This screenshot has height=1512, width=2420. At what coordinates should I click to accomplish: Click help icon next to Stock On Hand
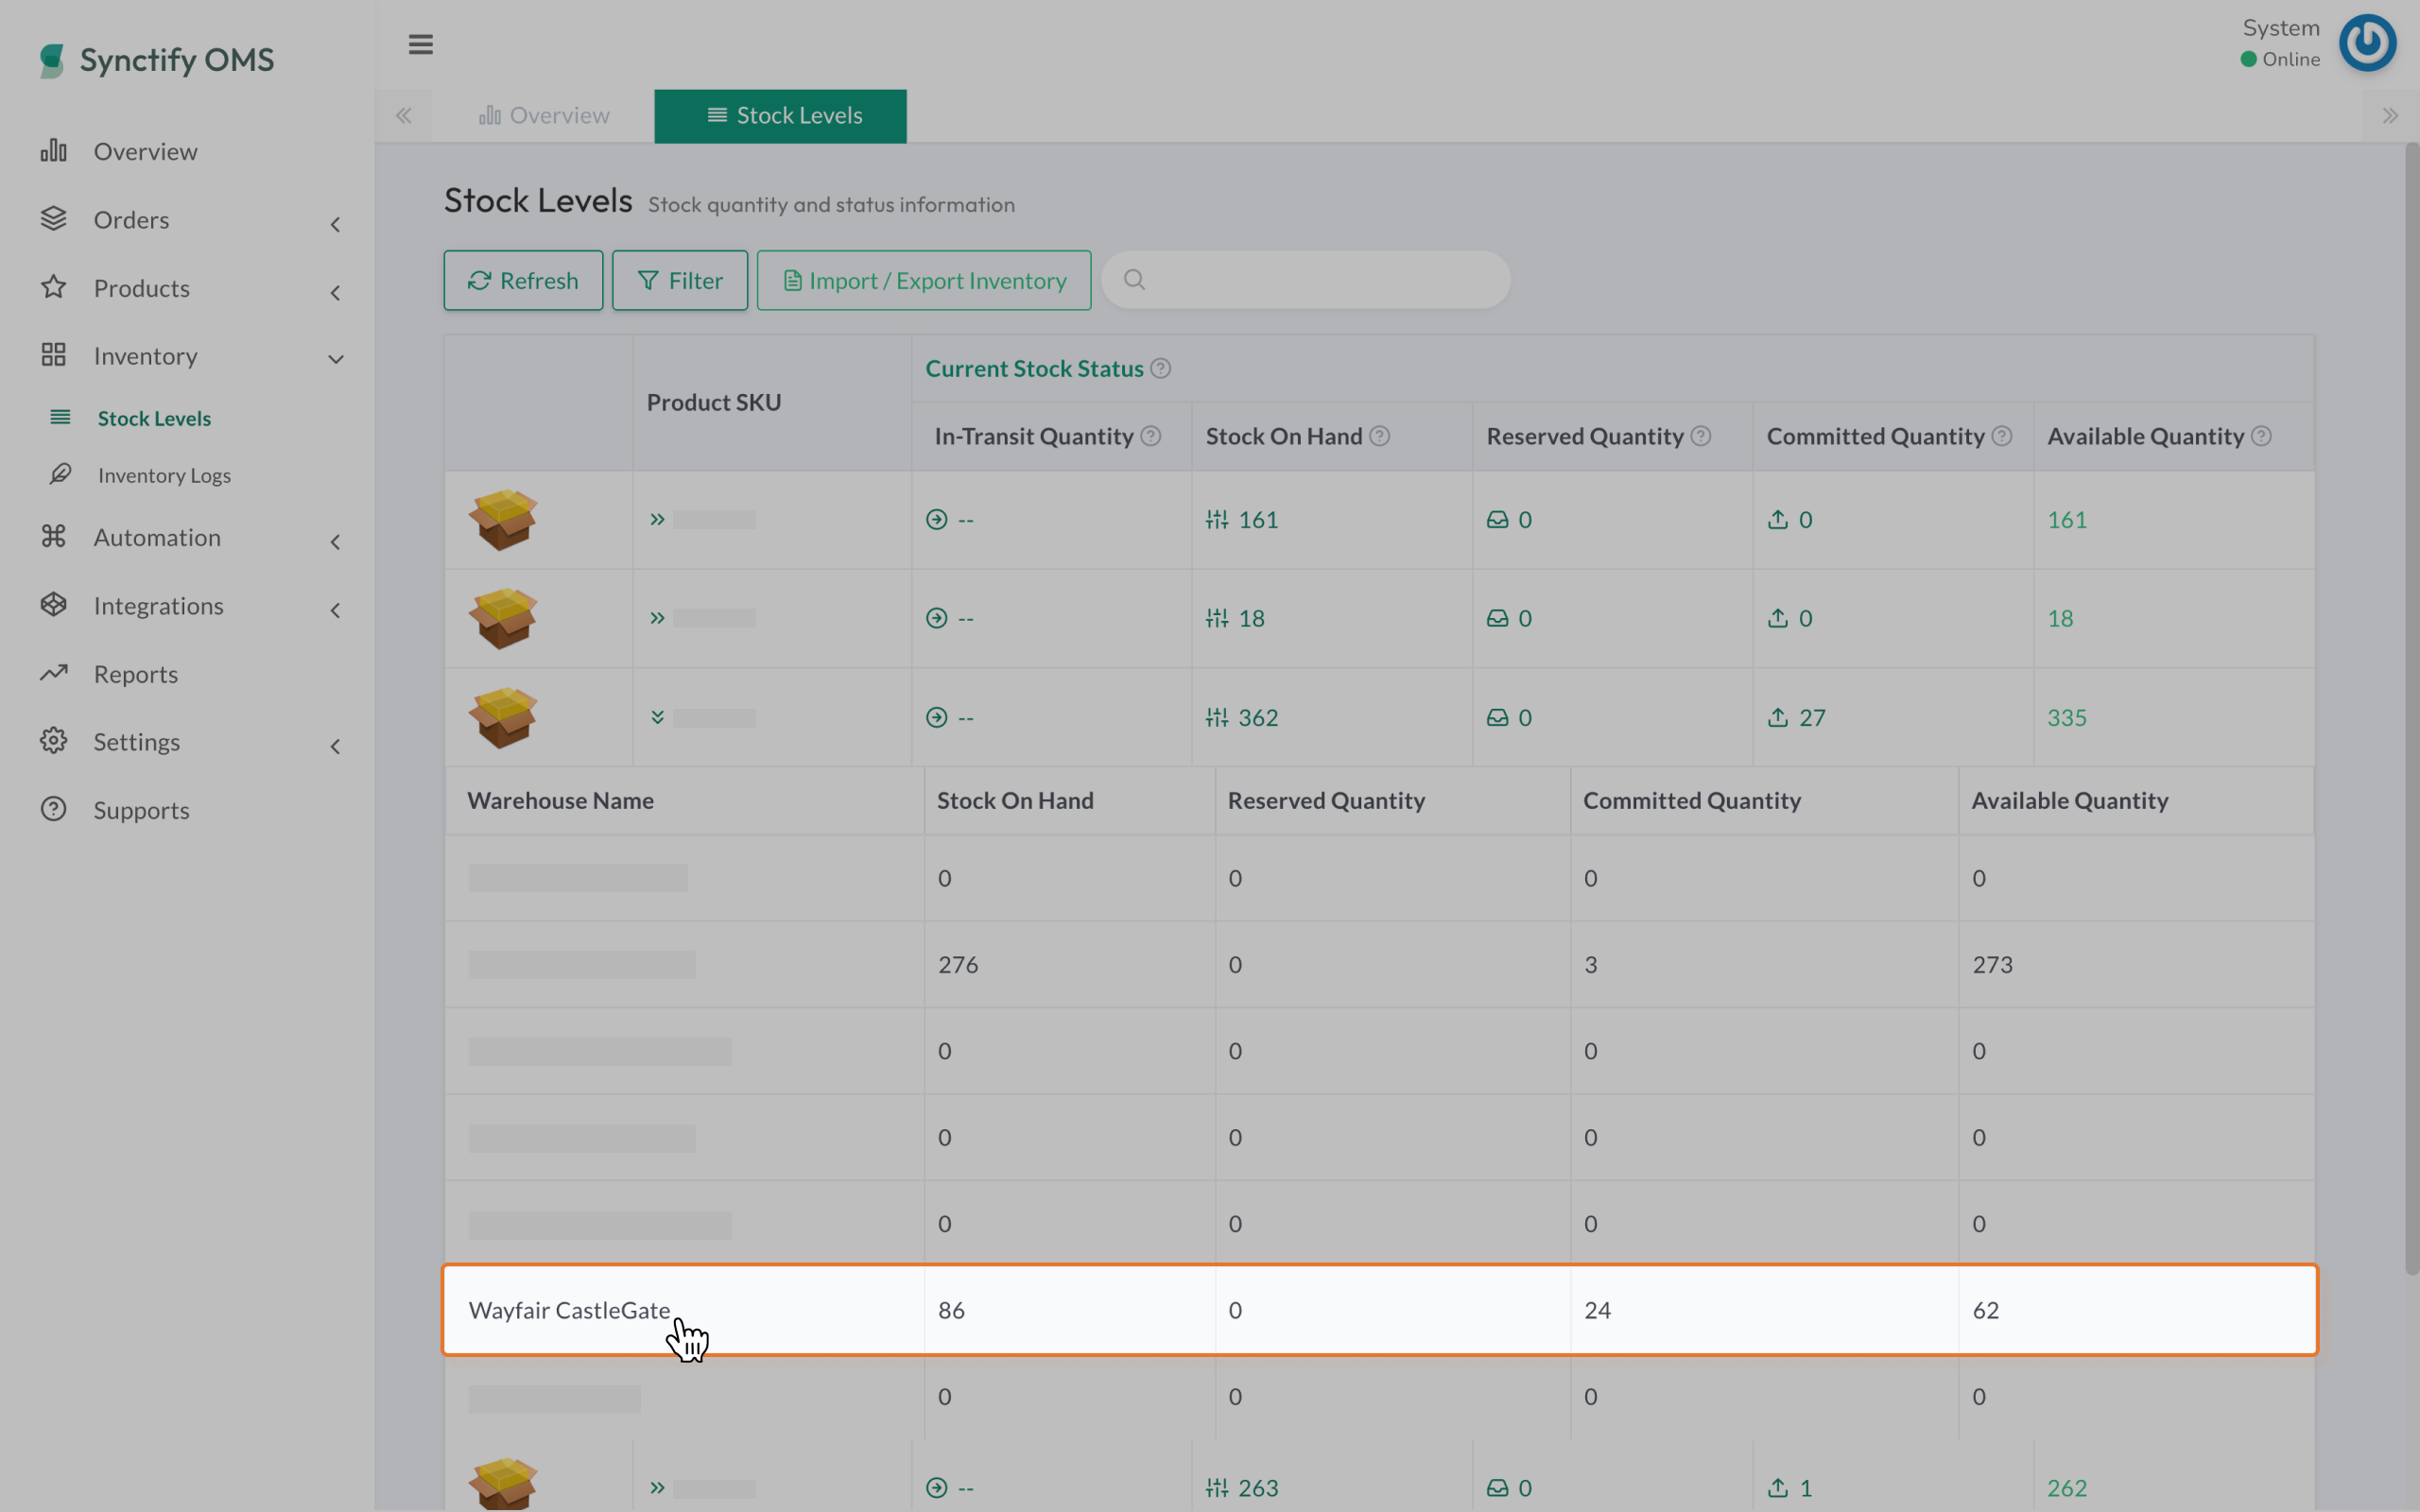(1379, 436)
